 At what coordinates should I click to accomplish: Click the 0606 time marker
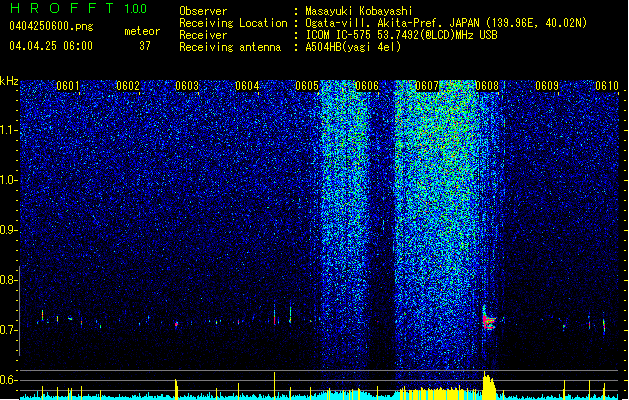coord(367,86)
